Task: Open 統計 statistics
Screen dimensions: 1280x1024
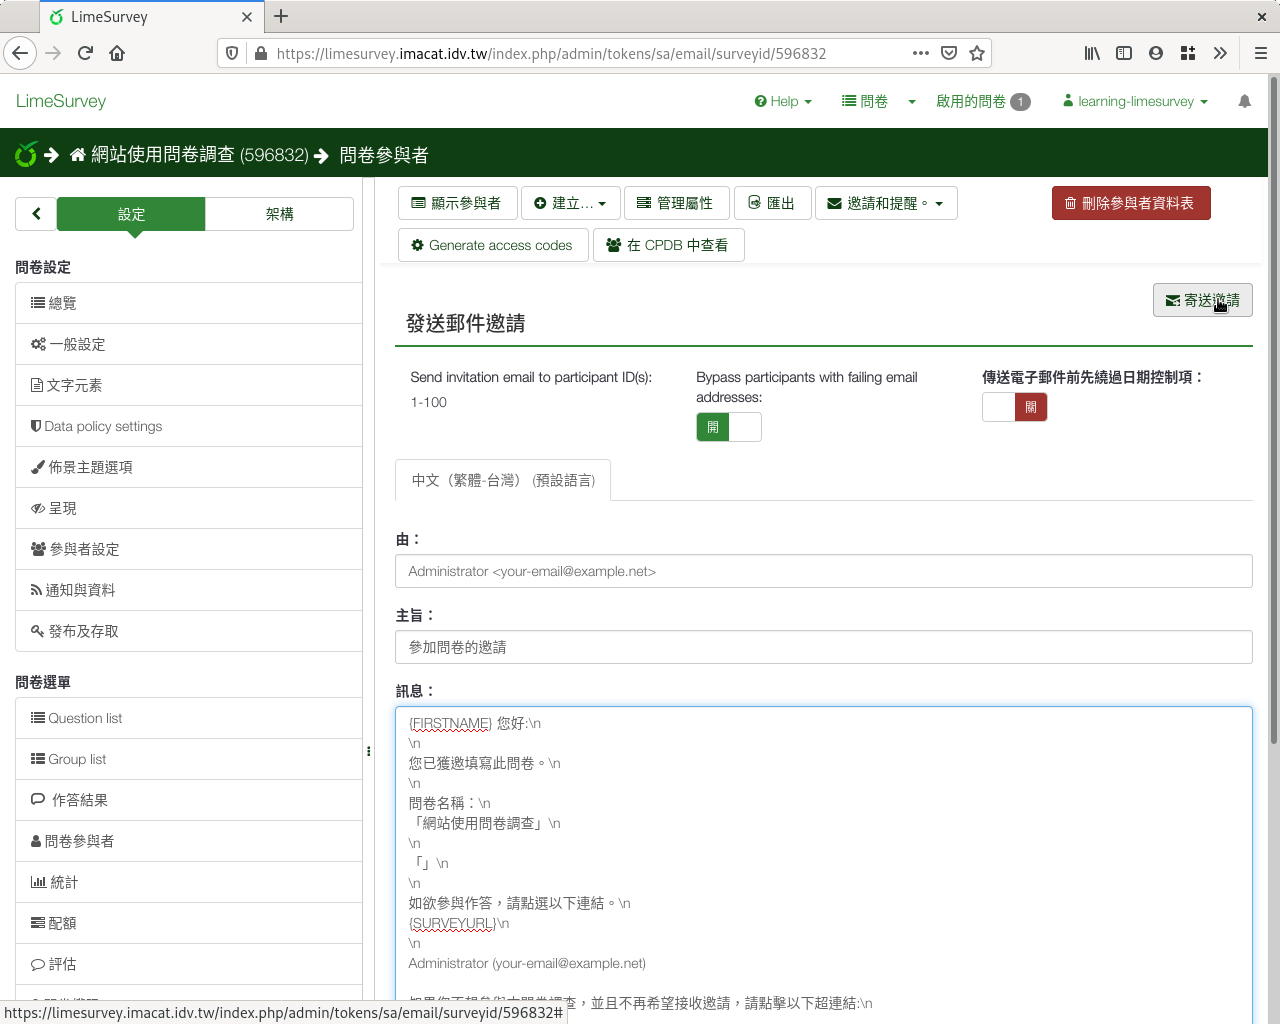Action: tap(189, 882)
